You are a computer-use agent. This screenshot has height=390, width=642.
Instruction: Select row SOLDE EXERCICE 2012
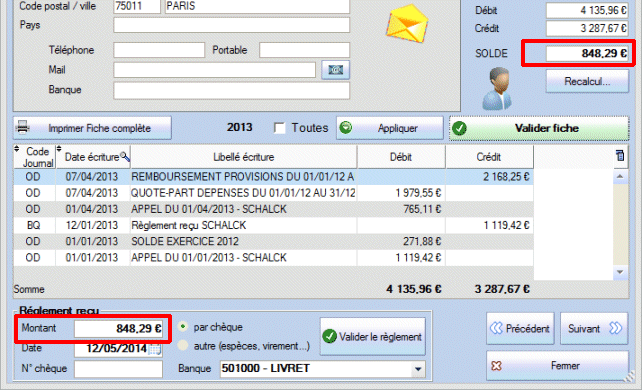pos(274,241)
